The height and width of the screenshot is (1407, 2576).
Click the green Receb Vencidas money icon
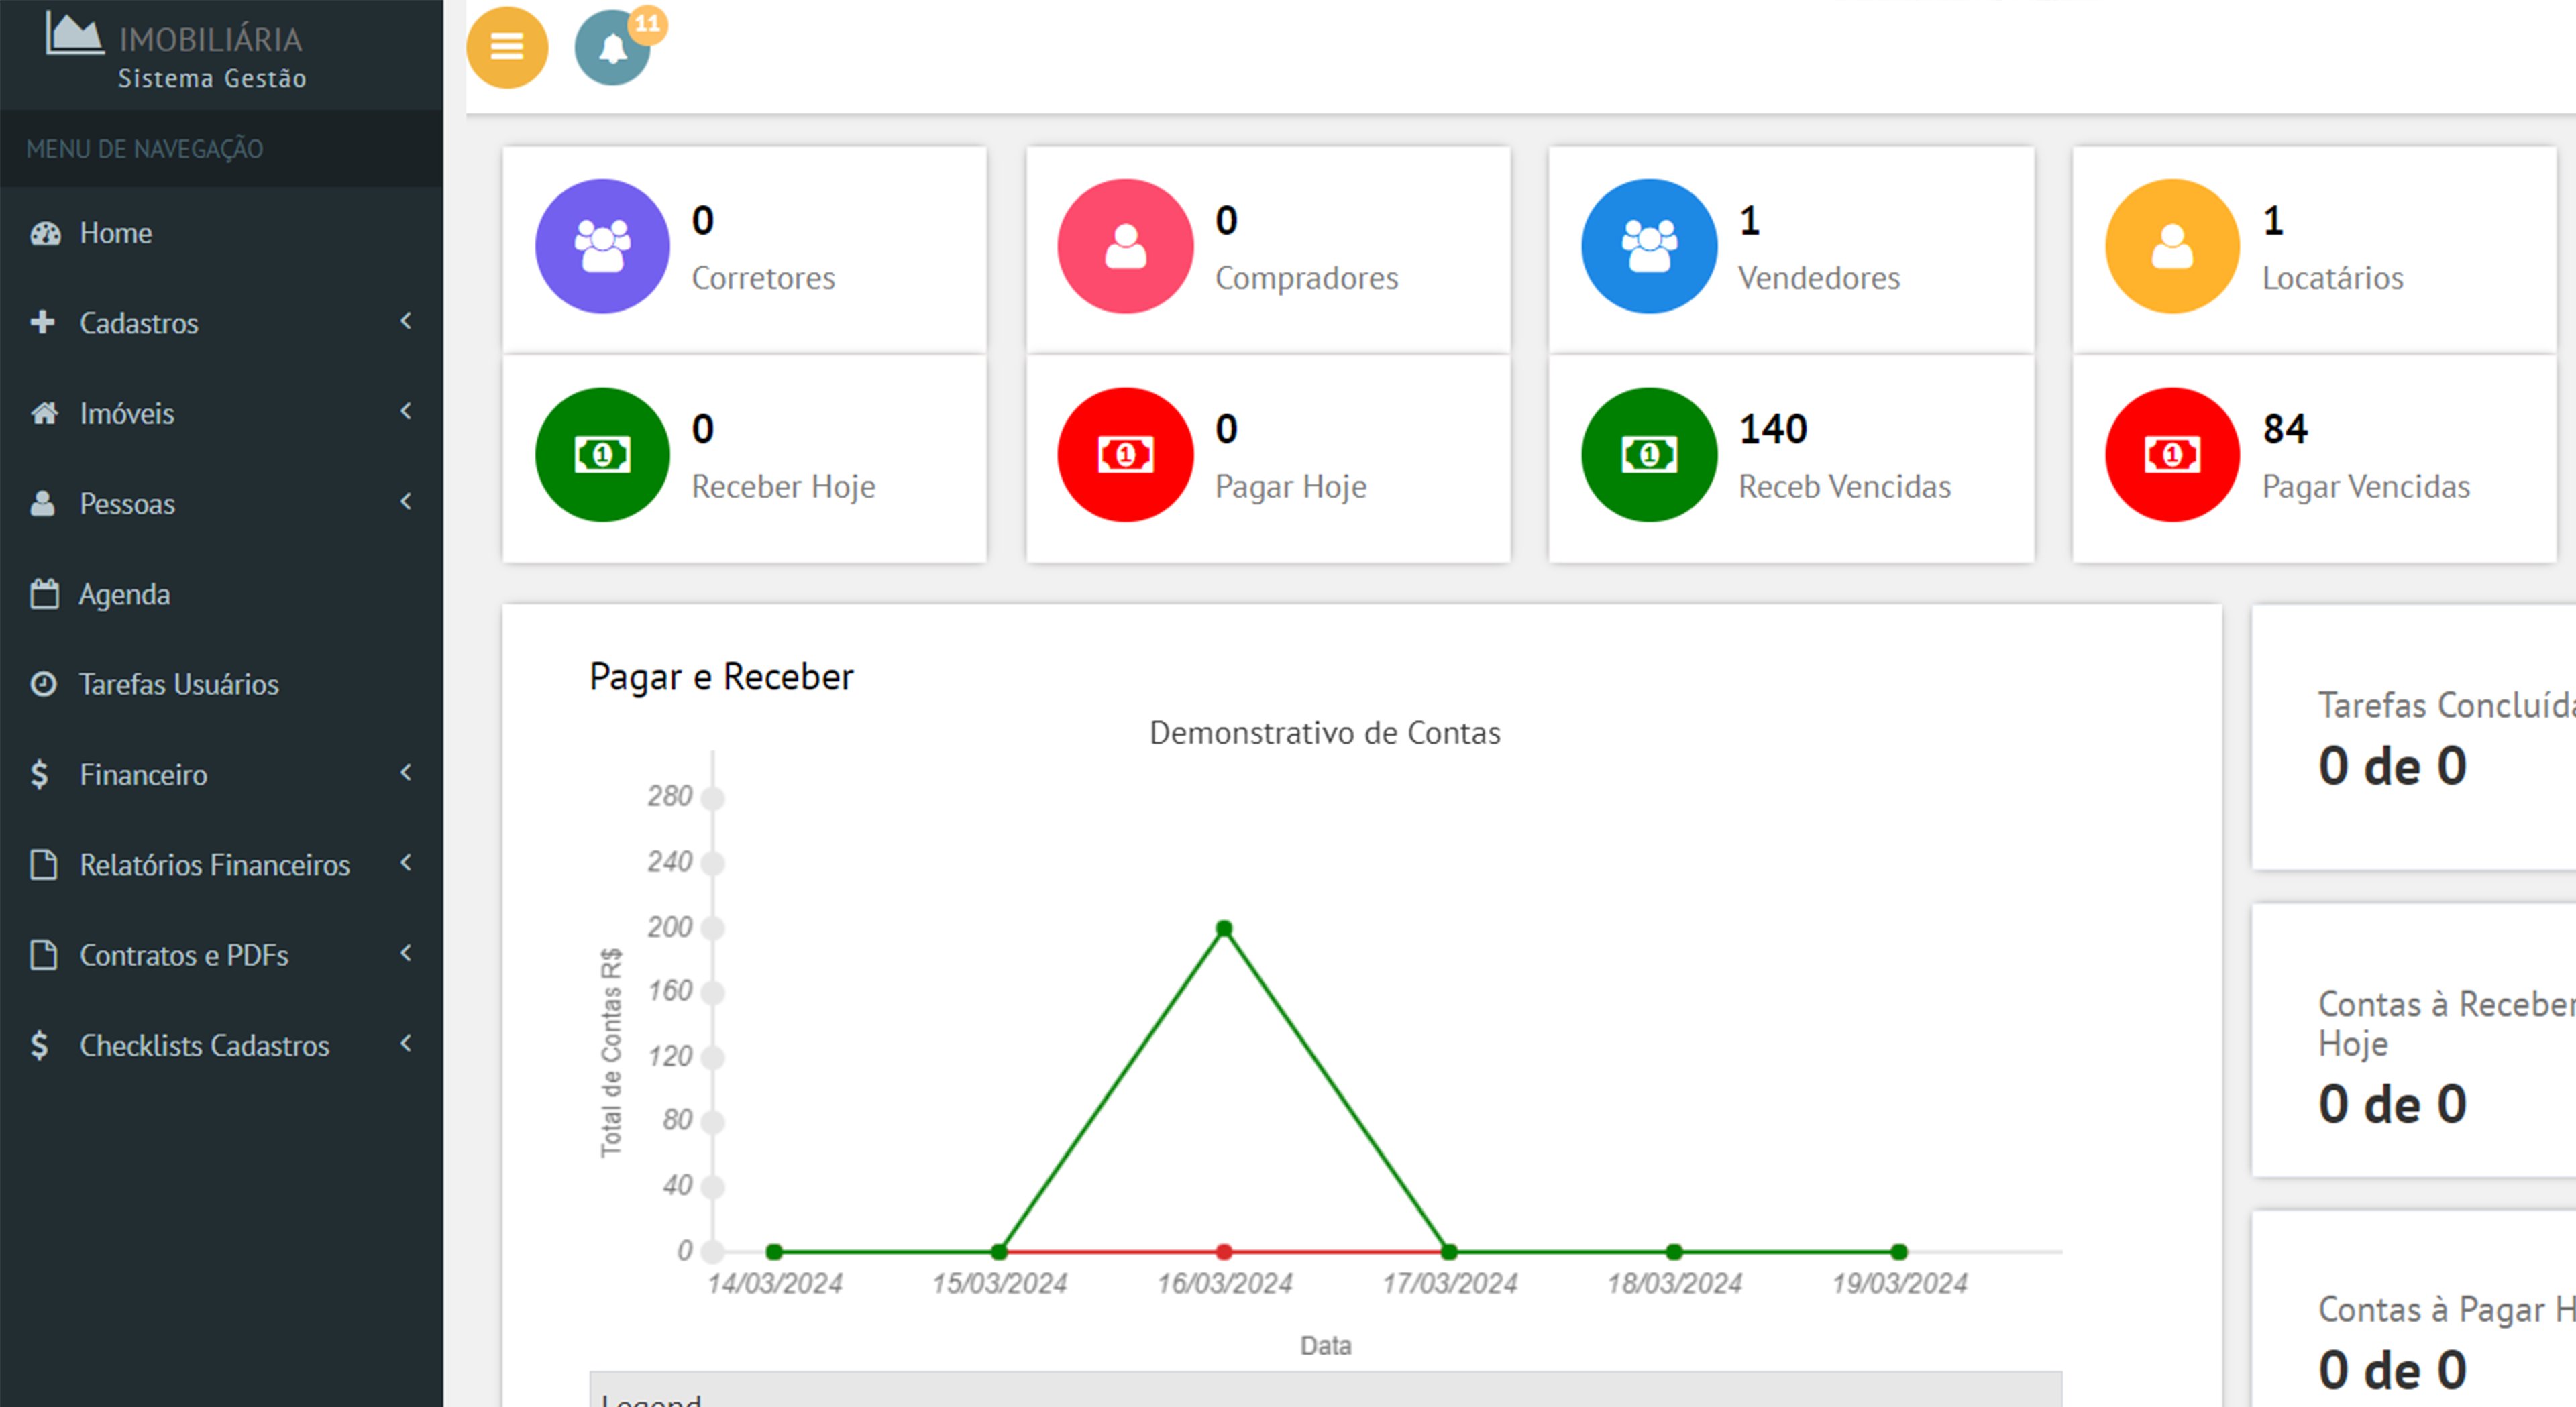[x=1649, y=455]
